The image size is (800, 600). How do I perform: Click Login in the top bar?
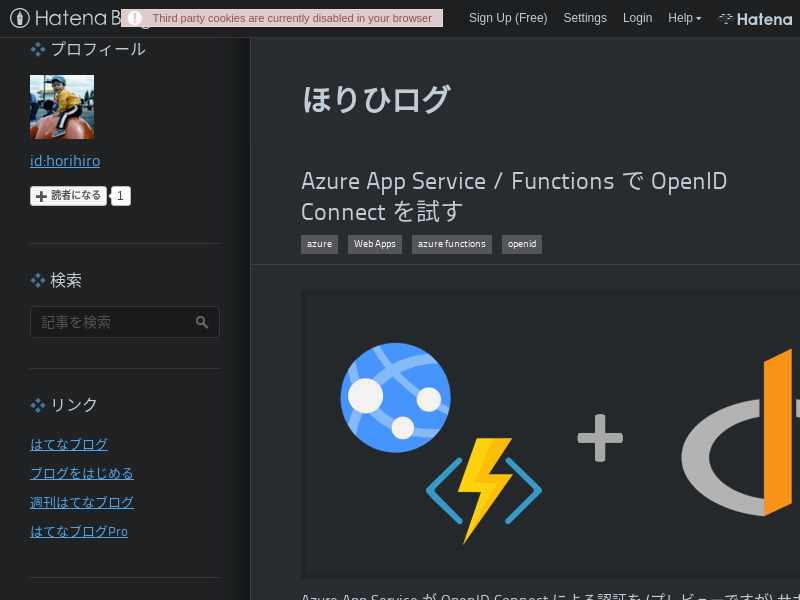[637, 18]
